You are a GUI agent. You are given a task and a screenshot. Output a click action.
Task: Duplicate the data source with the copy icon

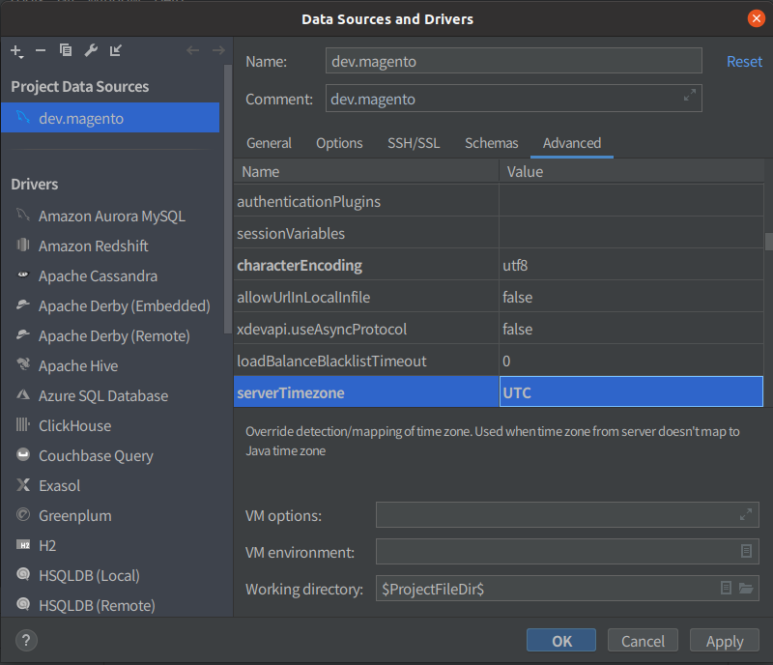pyautogui.click(x=66, y=50)
